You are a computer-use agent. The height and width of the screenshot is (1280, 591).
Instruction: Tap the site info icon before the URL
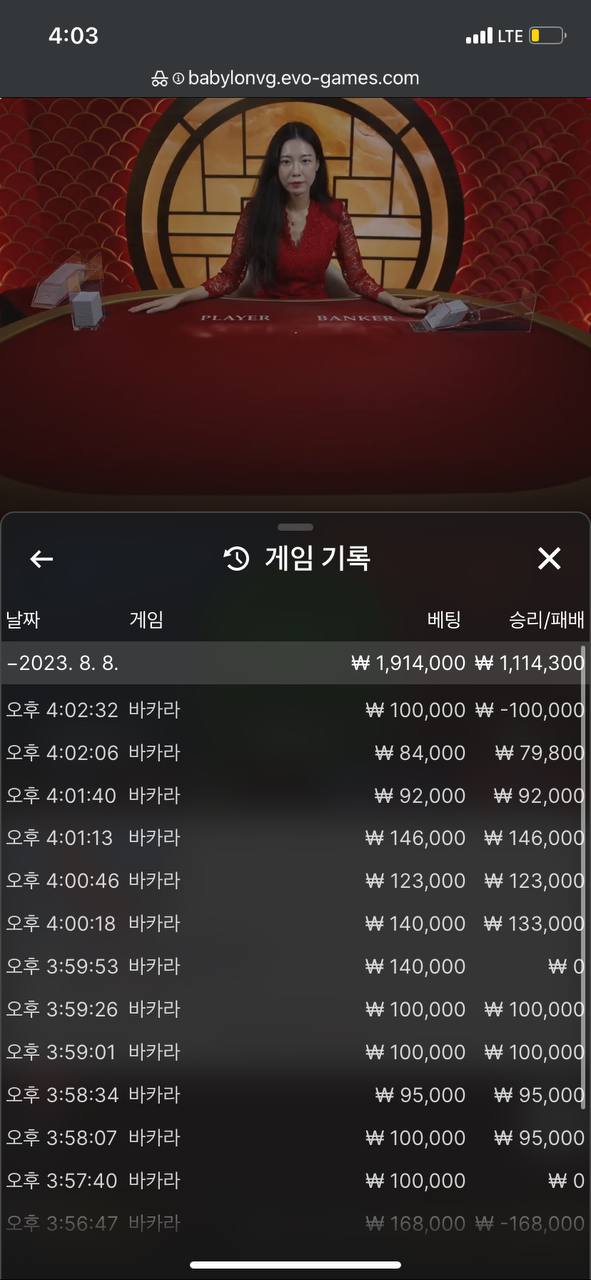pyautogui.click(x=178, y=78)
